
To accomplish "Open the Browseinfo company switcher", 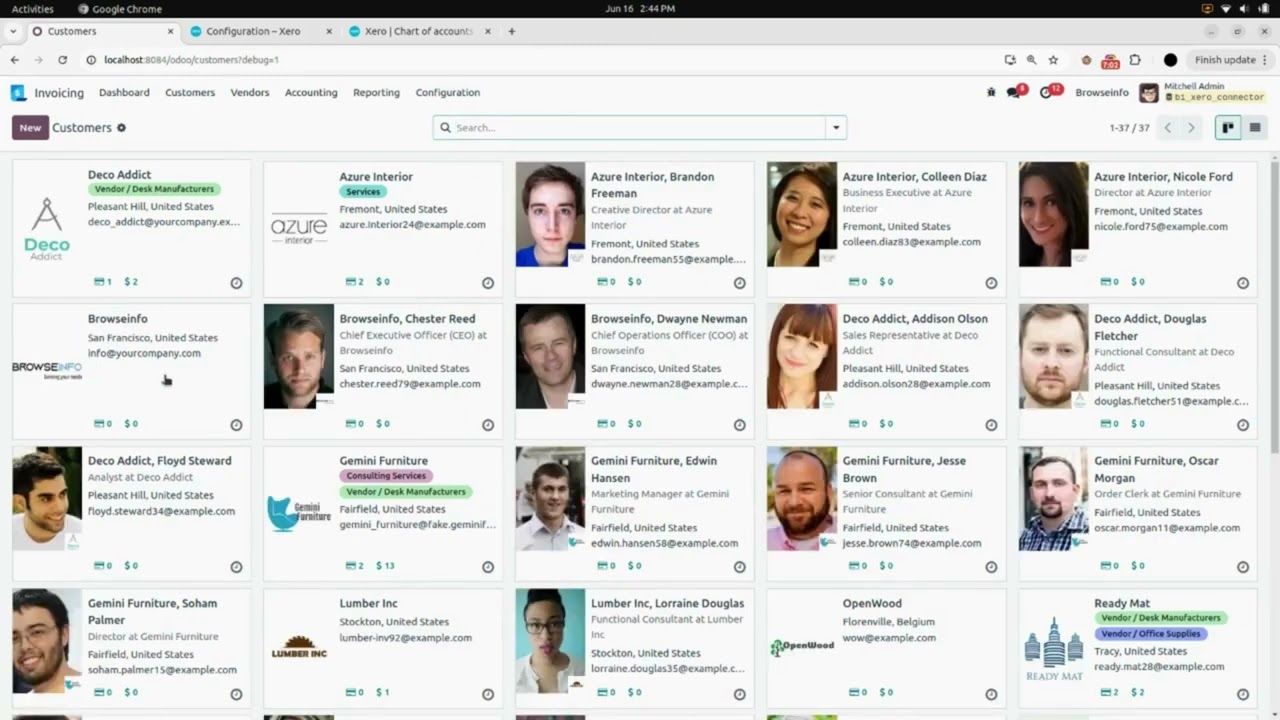I will [x=1102, y=92].
